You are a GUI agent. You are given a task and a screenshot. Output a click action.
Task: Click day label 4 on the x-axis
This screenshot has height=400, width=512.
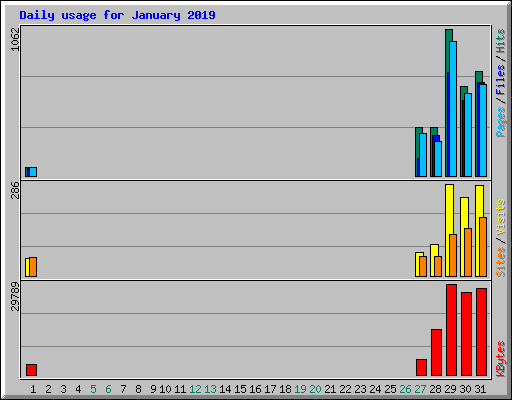click(78, 389)
